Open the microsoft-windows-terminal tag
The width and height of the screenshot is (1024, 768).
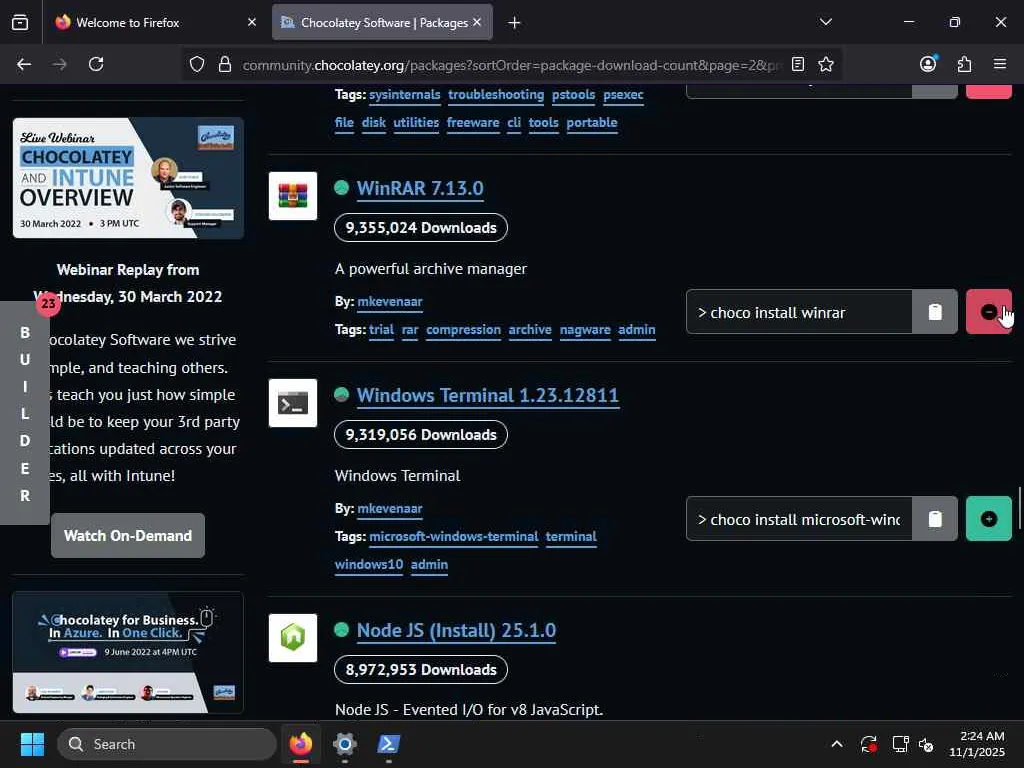[454, 537]
